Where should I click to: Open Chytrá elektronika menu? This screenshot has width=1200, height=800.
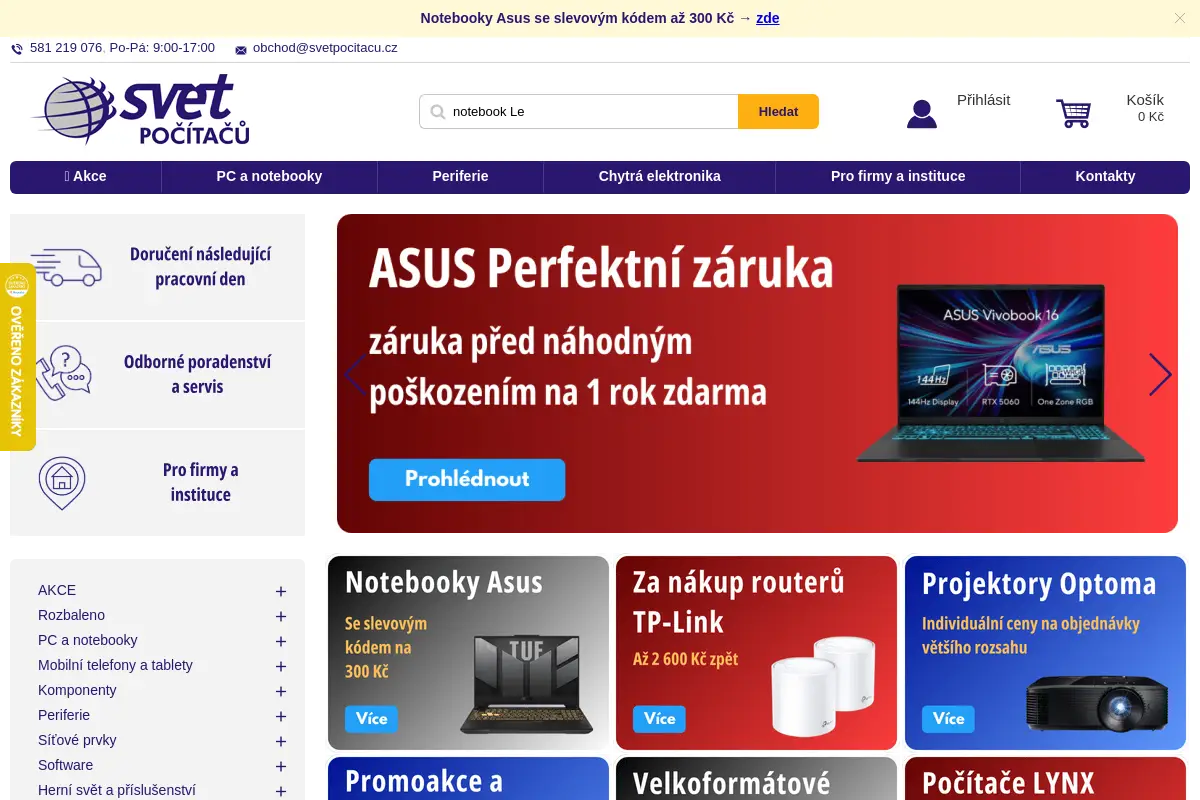pyautogui.click(x=659, y=176)
